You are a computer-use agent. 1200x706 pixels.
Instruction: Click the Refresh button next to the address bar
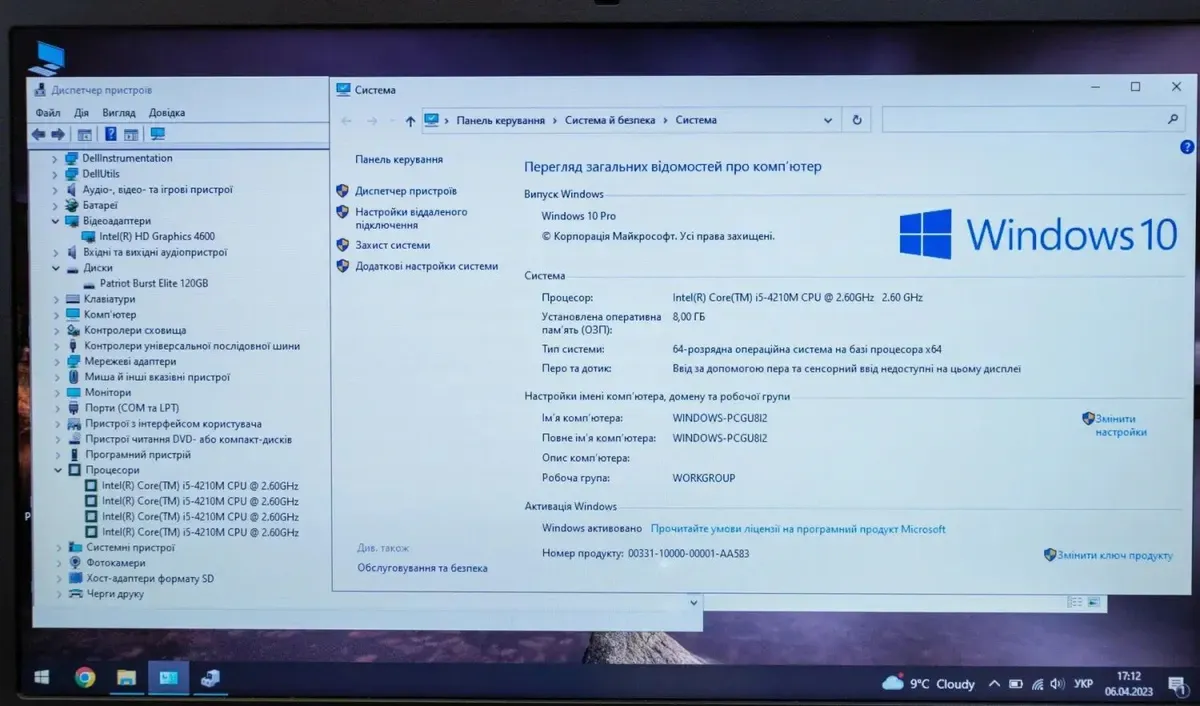pyautogui.click(x=856, y=120)
